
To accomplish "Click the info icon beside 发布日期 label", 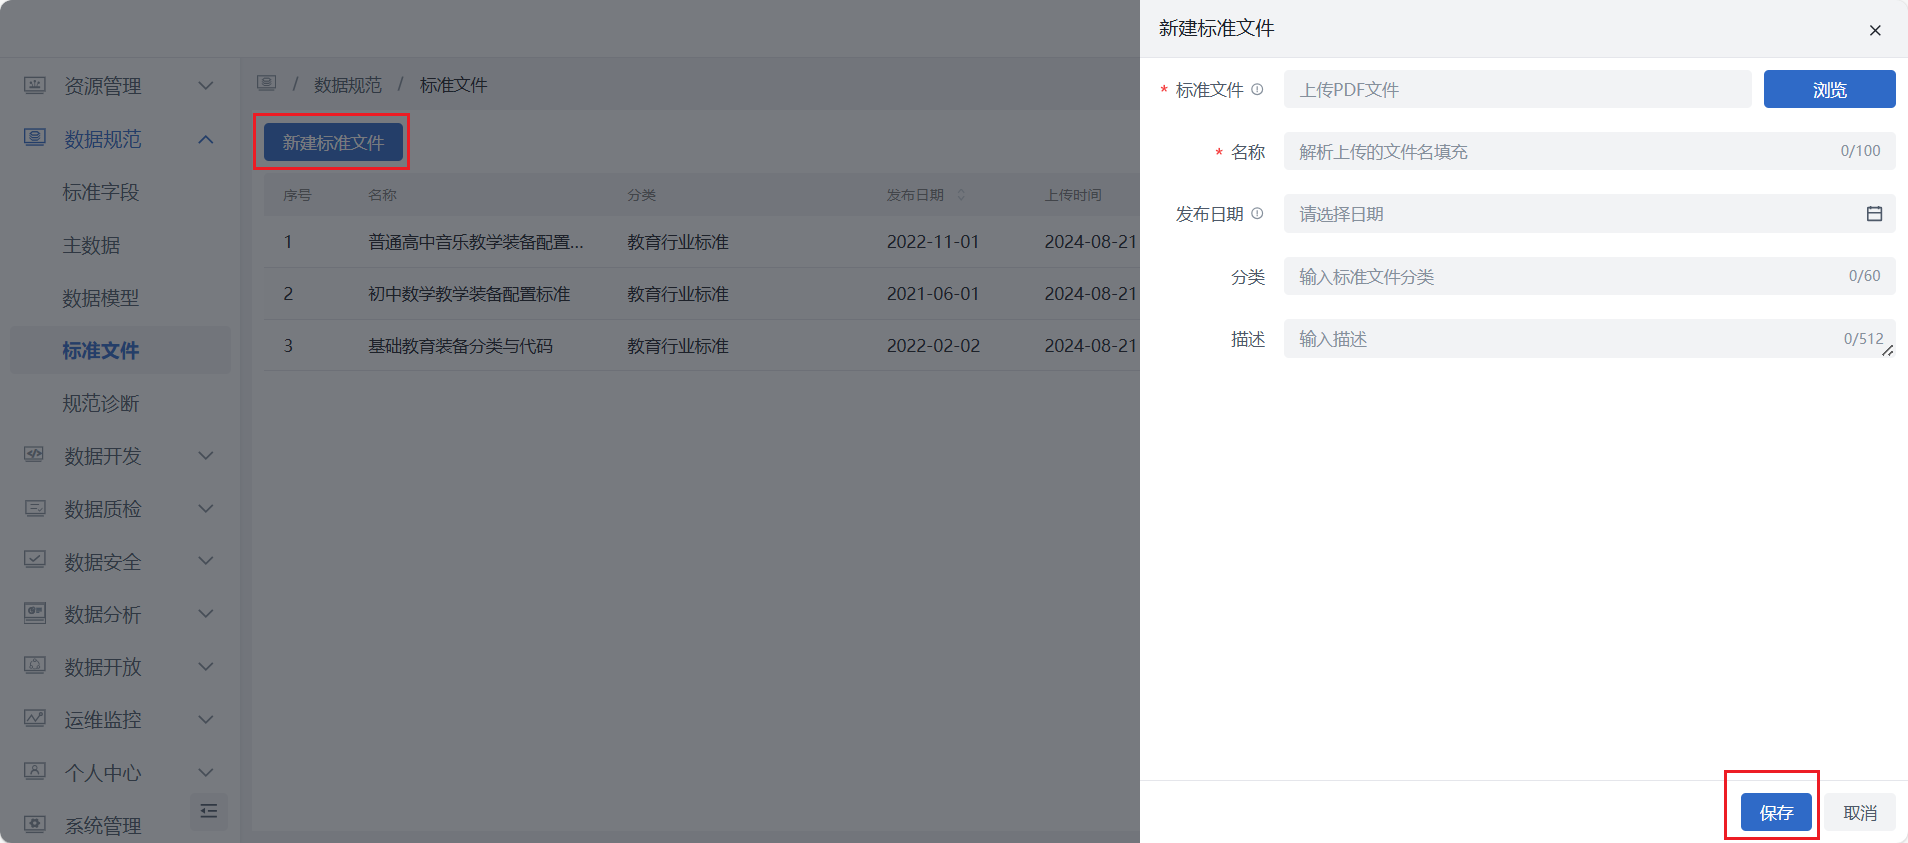I will [1257, 214].
